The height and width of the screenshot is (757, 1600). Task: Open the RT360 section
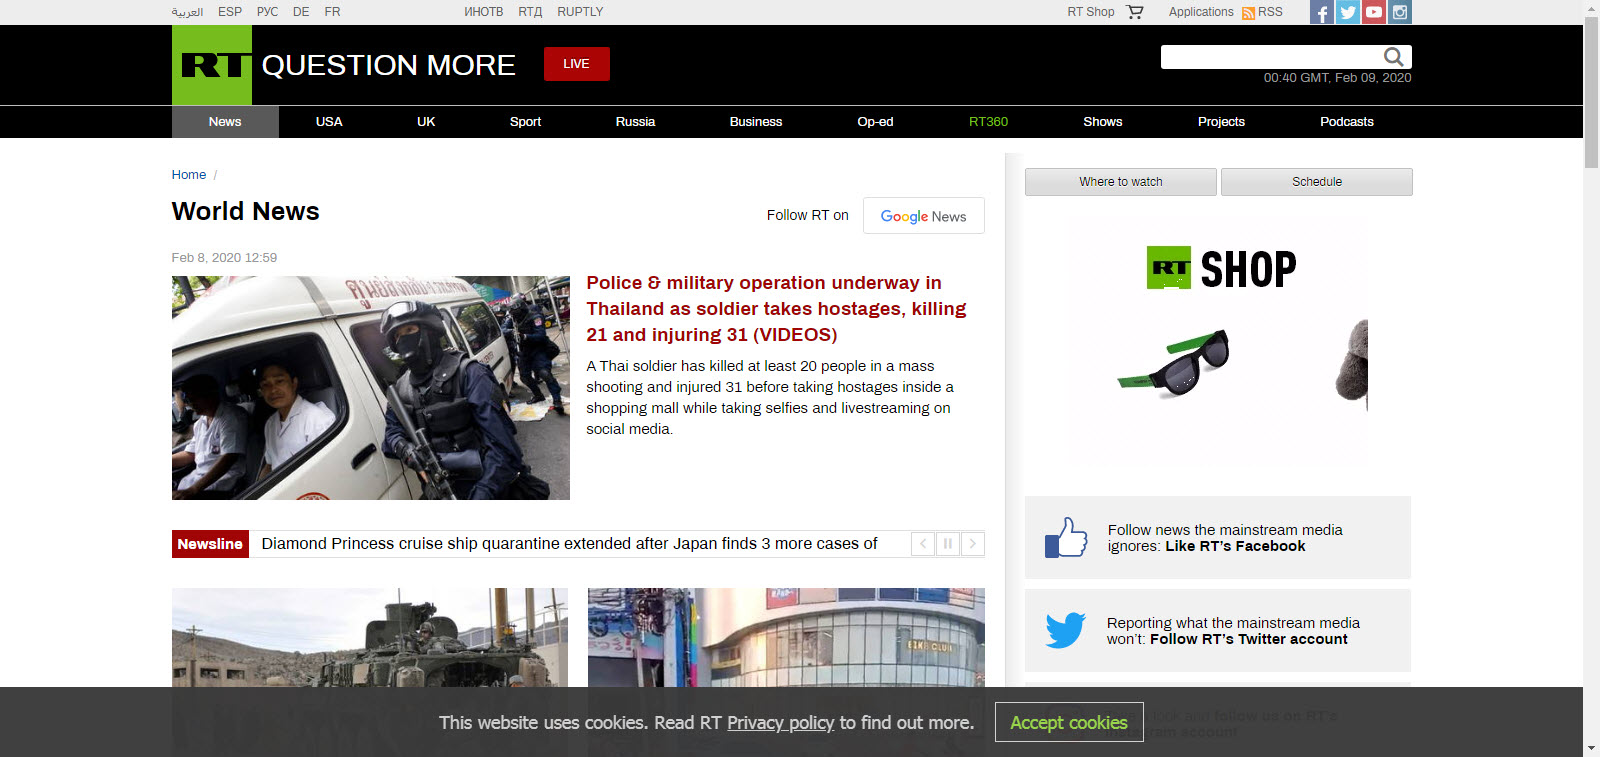coord(988,122)
